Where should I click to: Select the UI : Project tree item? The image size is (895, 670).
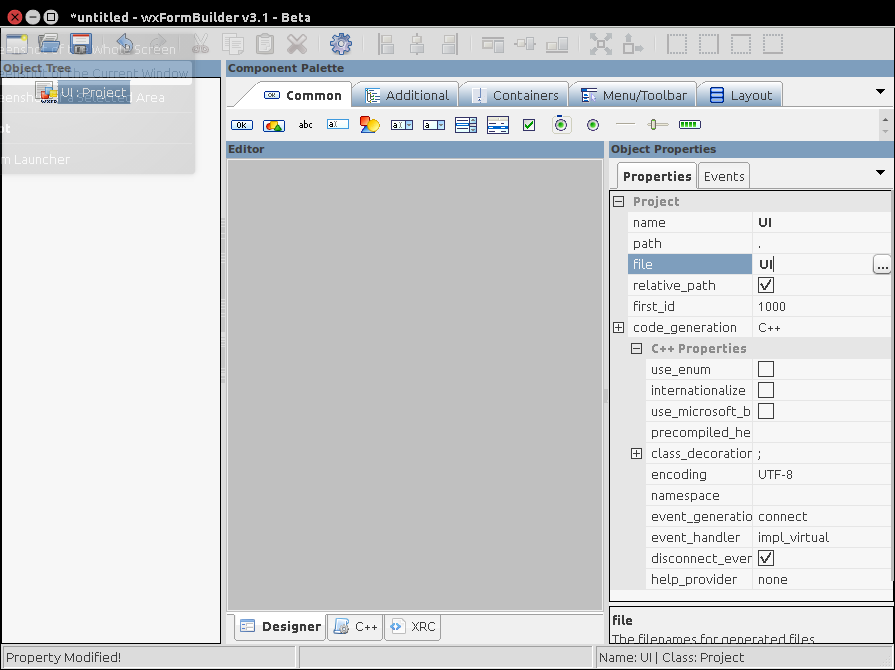coord(93,92)
